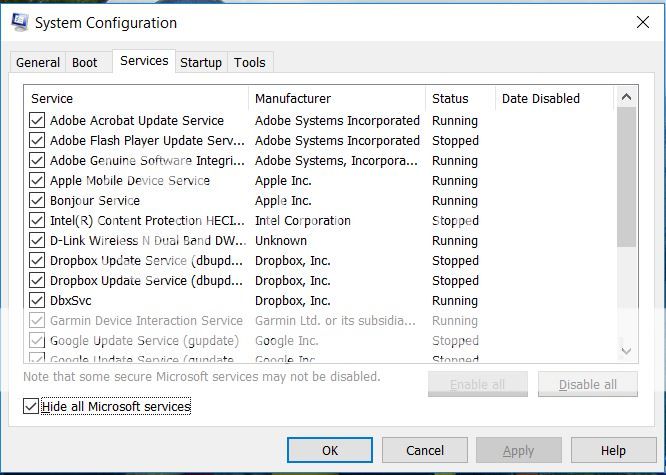Screen dimensions: 666x475
Task: Select the Adobe Acrobat Update Service row text
Action: point(137,121)
